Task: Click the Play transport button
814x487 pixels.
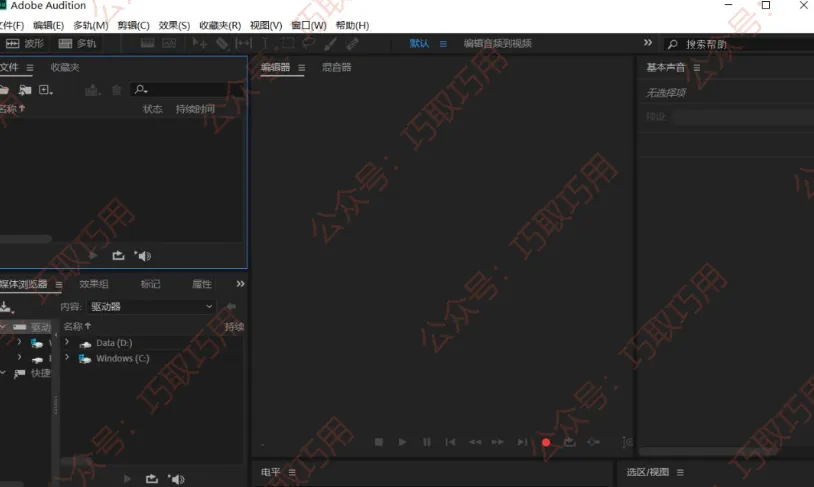Action: point(402,442)
